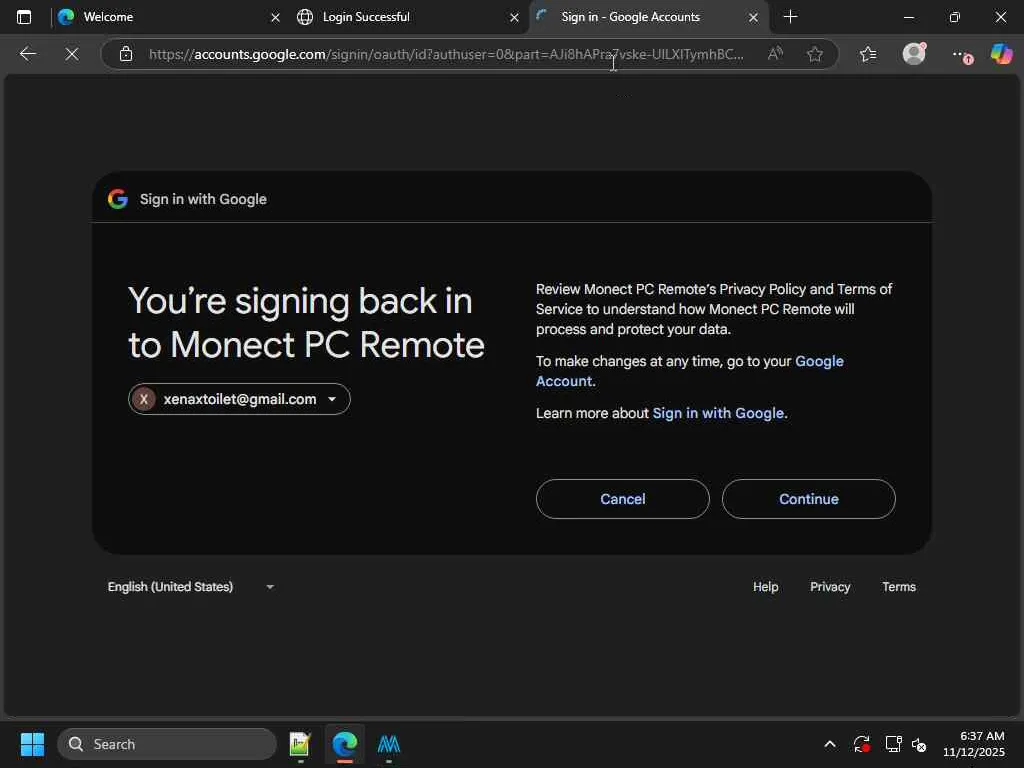Open the Terms footer link
This screenshot has width=1024, height=768.
click(899, 586)
